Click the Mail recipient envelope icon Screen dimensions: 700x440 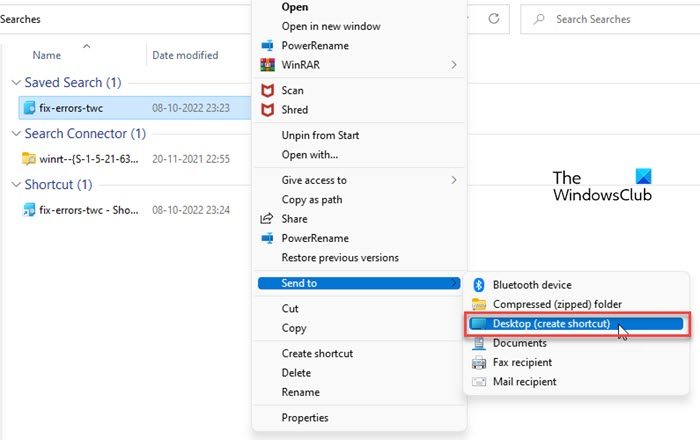(x=479, y=381)
